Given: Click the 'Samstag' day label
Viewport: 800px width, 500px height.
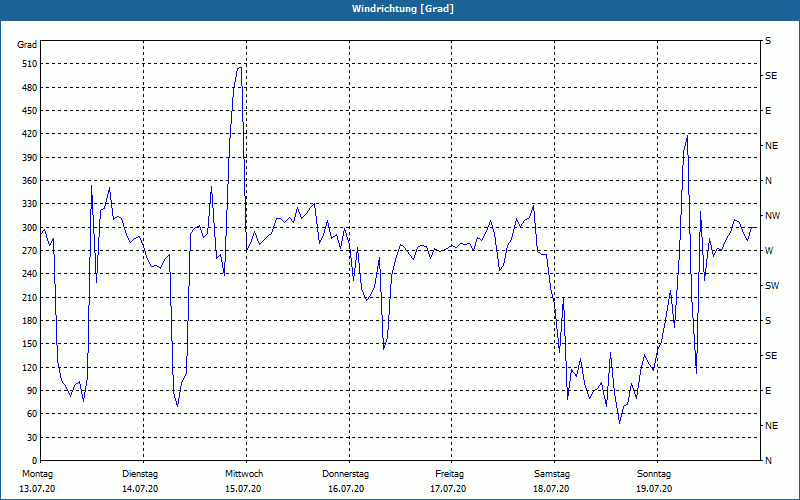Looking at the screenshot, I should pyautogui.click(x=552, y=474).
